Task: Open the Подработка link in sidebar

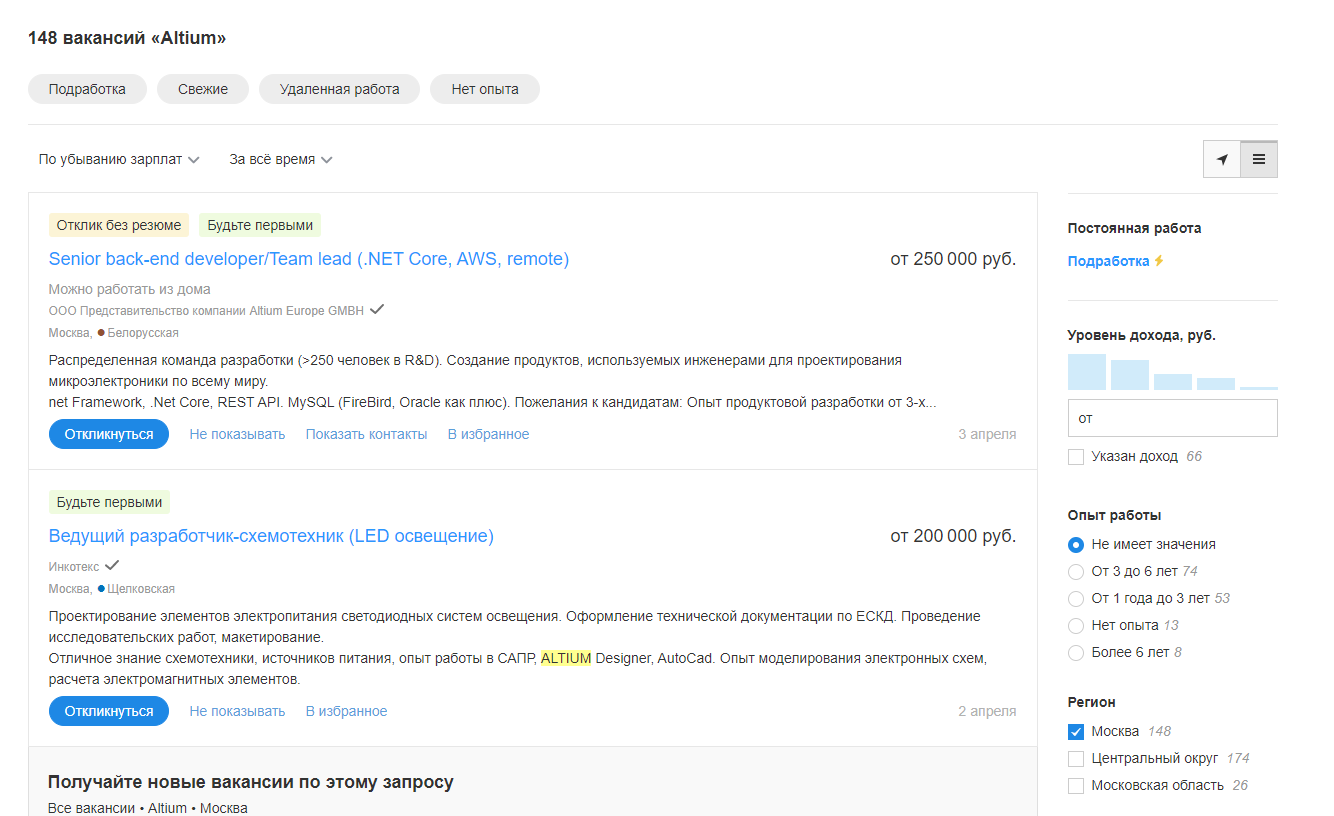Action: (x=1108, y=261)
